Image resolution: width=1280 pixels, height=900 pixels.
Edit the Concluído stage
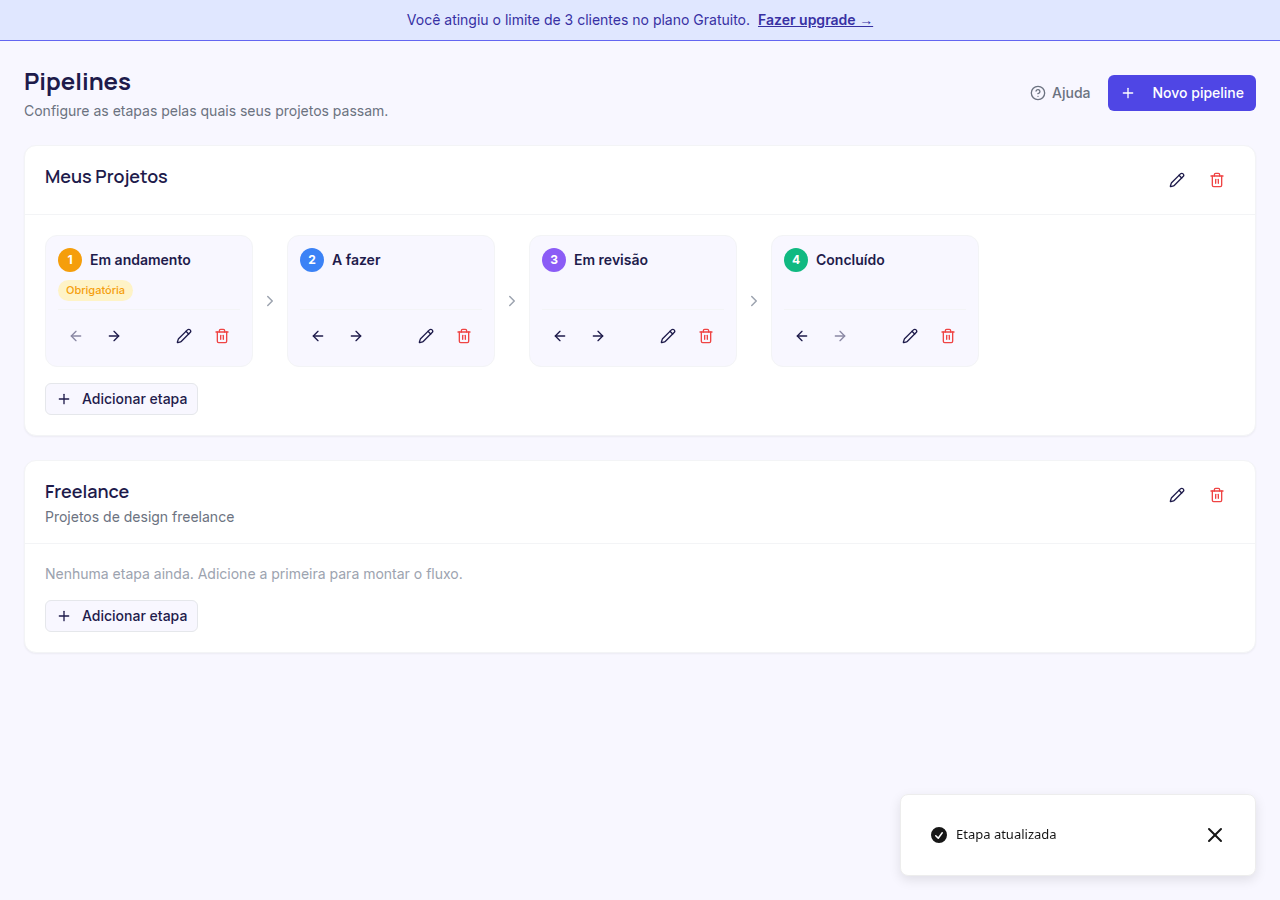click(910, 336)
